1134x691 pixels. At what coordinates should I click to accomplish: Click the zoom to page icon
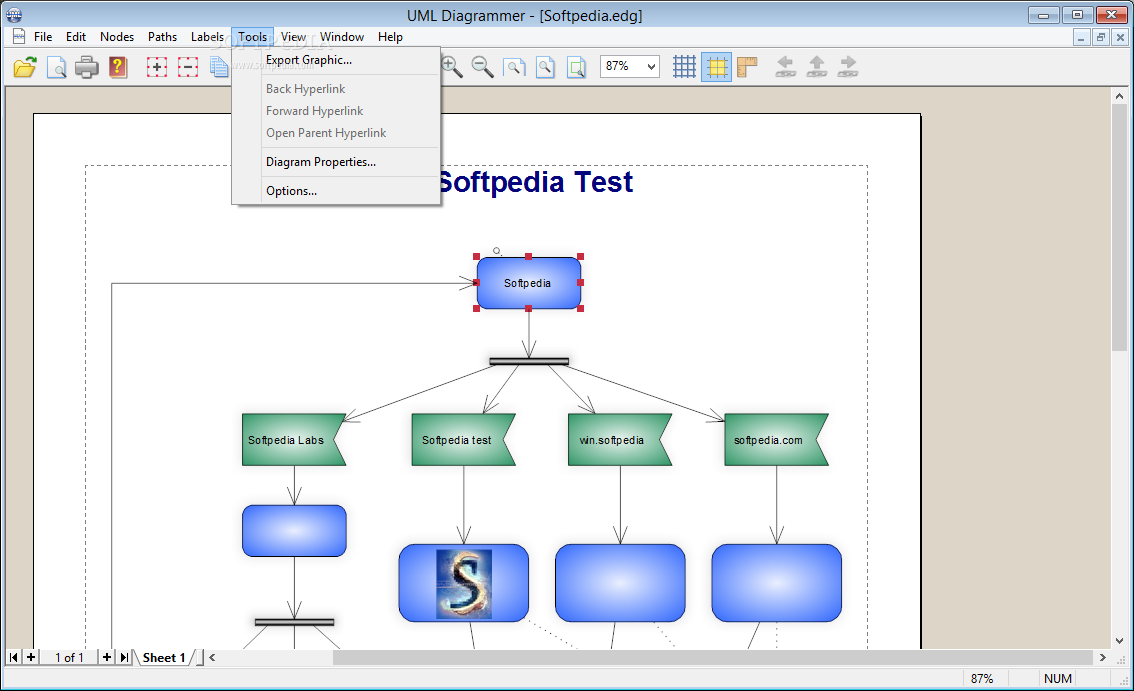pos(545,67)
